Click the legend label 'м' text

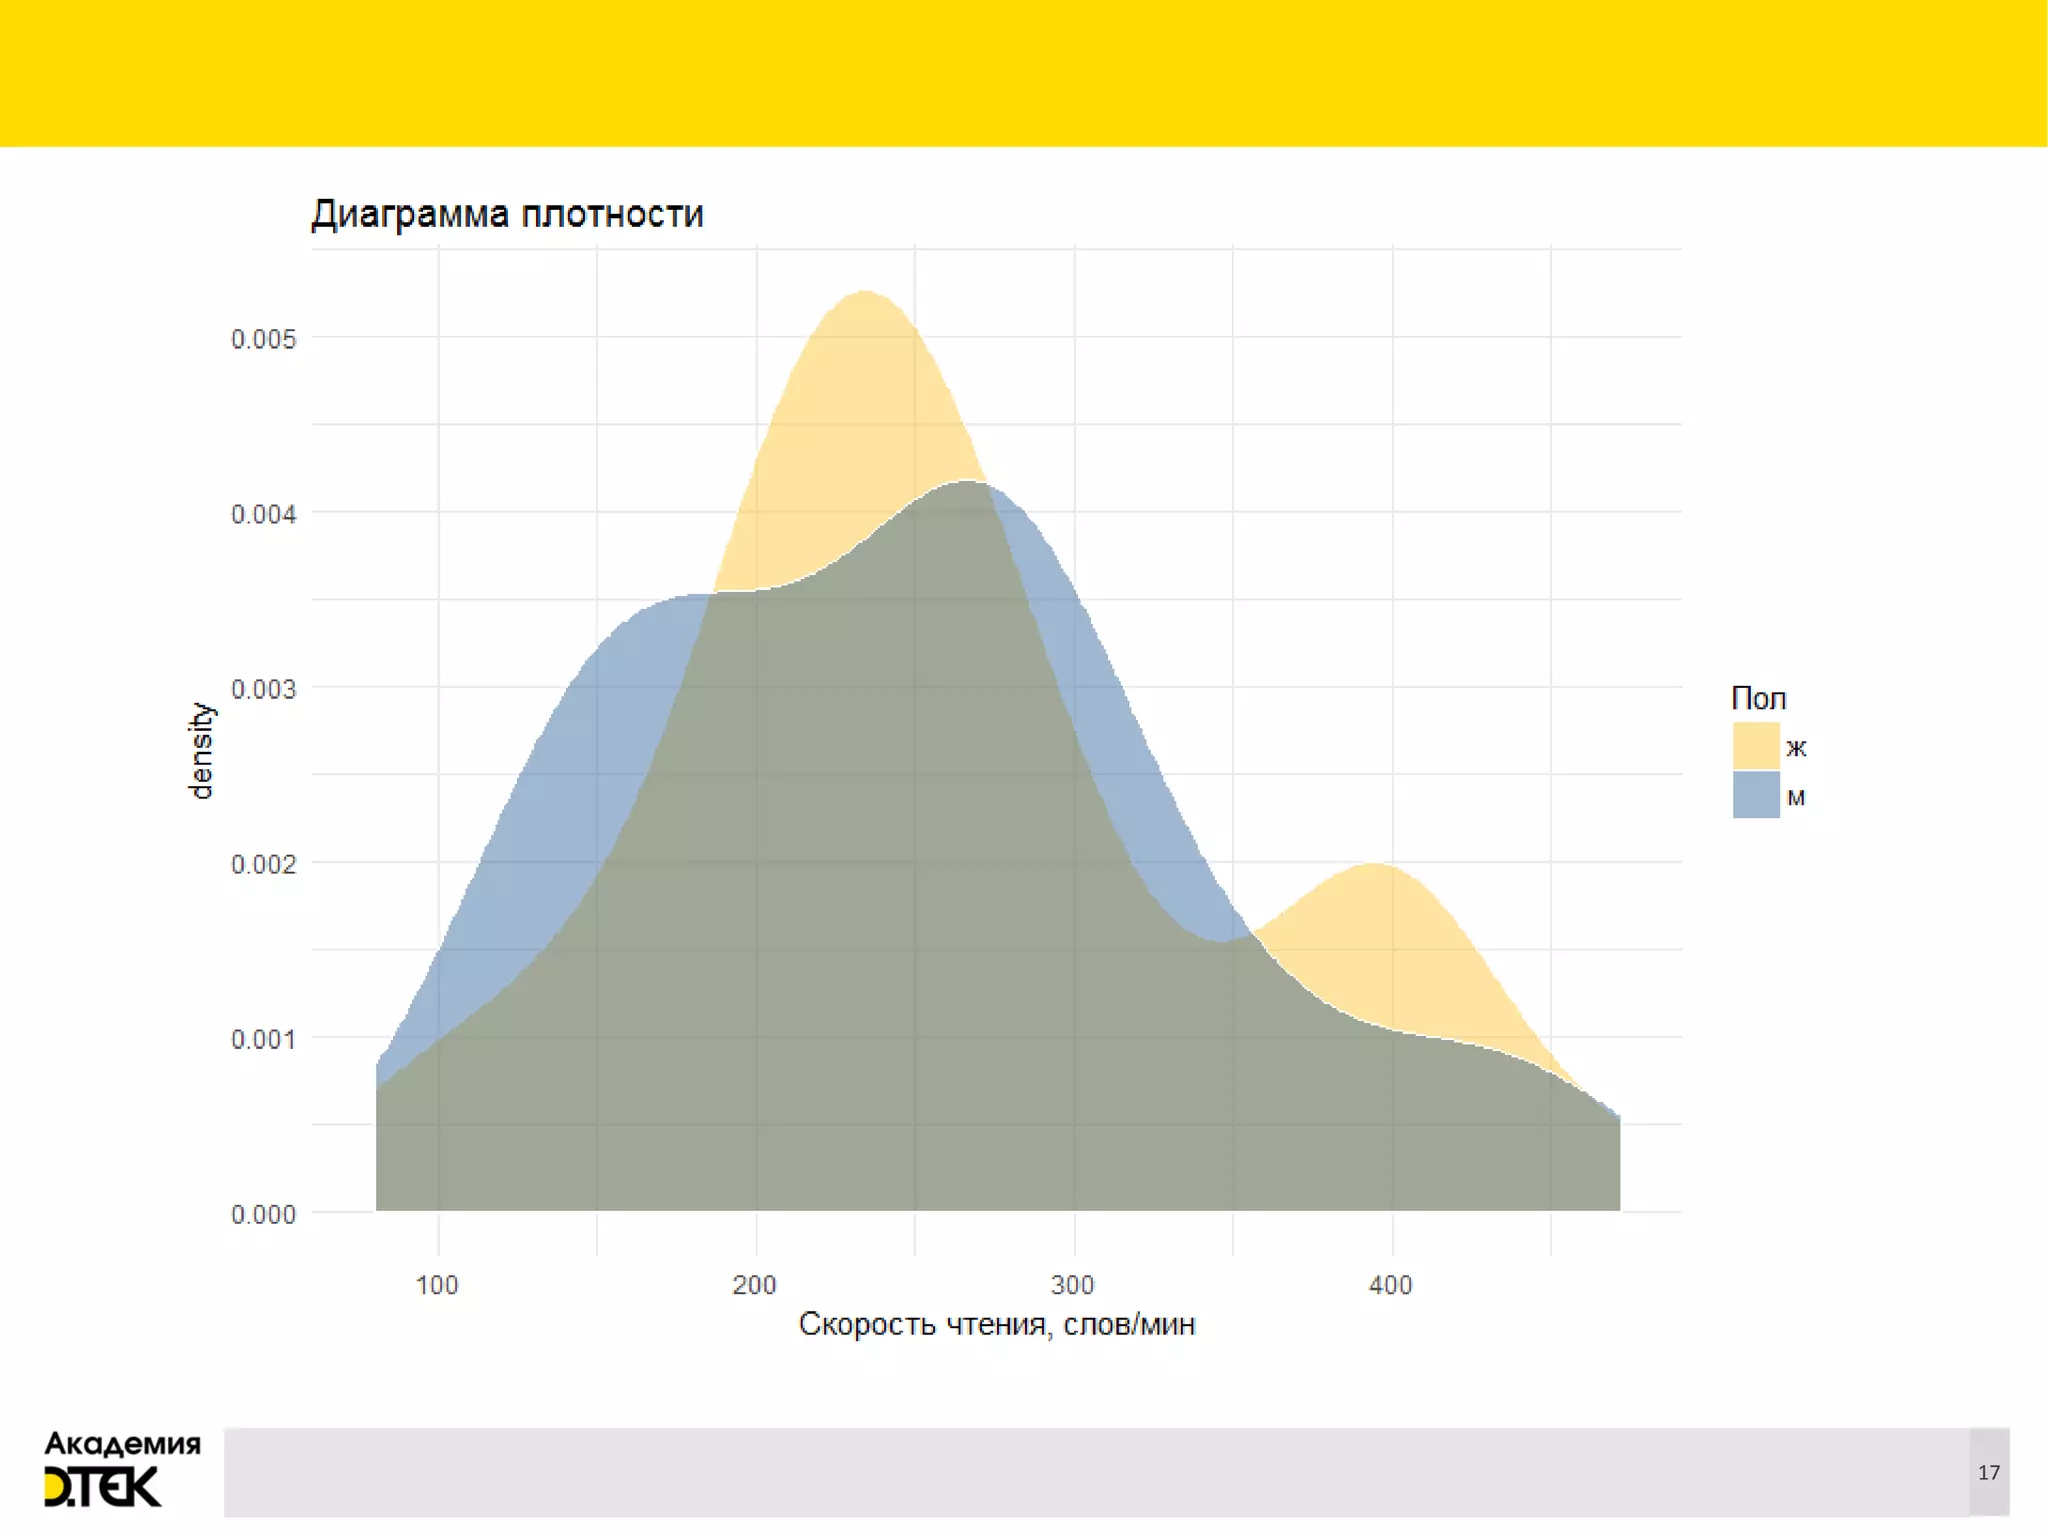point(1796,797)
